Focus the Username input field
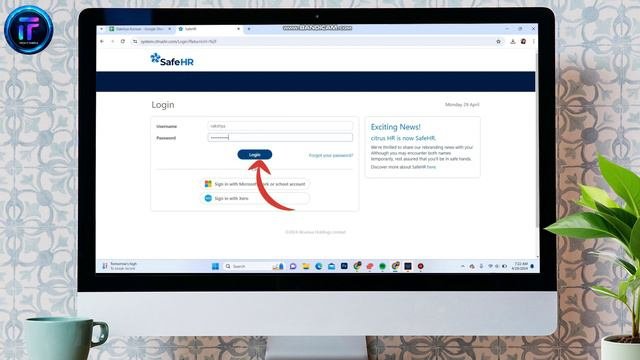 pos(280,126)
